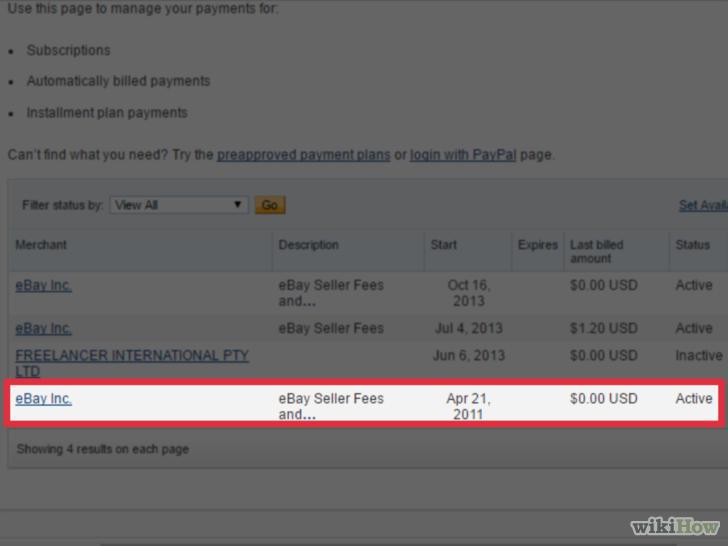Select 'eBay Seller Fees' description in Jul 4 row
This screenshot has width=728, height=546.
click(331, 328)
